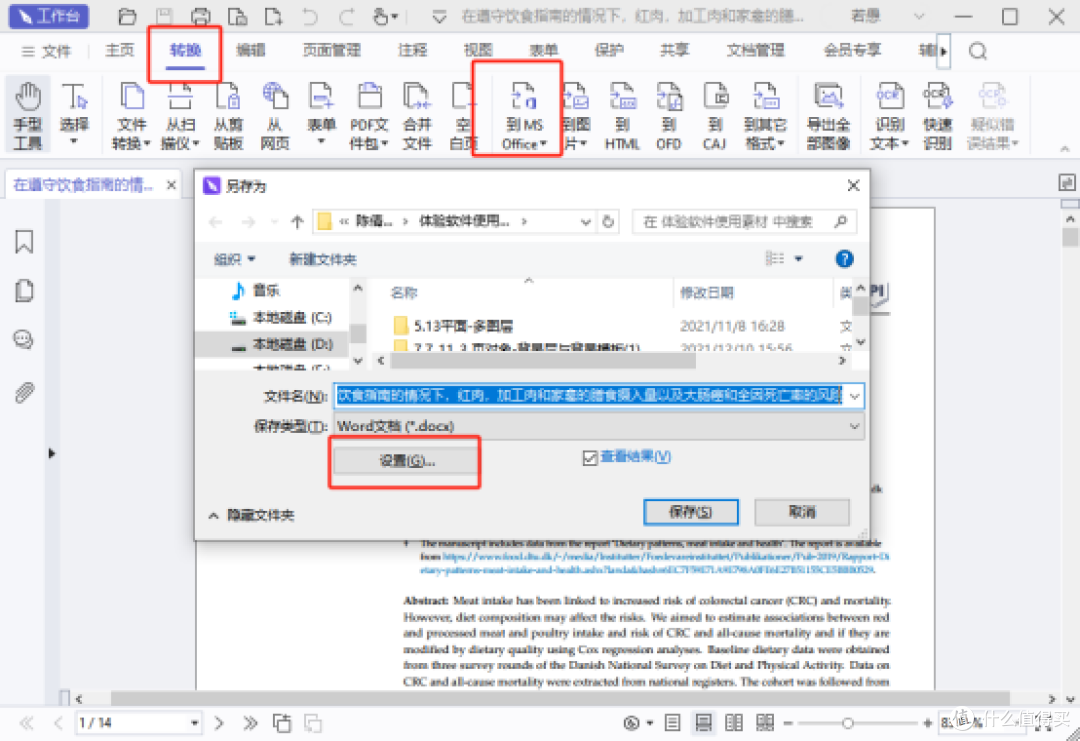The image size is (1080, 741).
Task: Switch to Protect (保护) tab
Action: tap(609, 50)
